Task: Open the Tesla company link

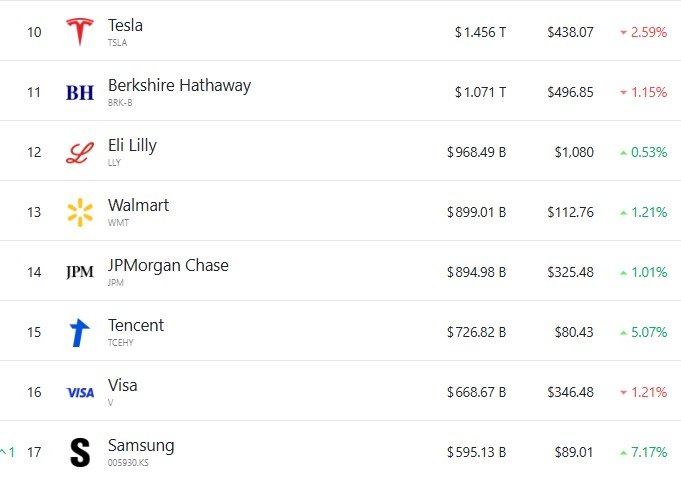Action: pyautogui.click(x=126, y=25)
